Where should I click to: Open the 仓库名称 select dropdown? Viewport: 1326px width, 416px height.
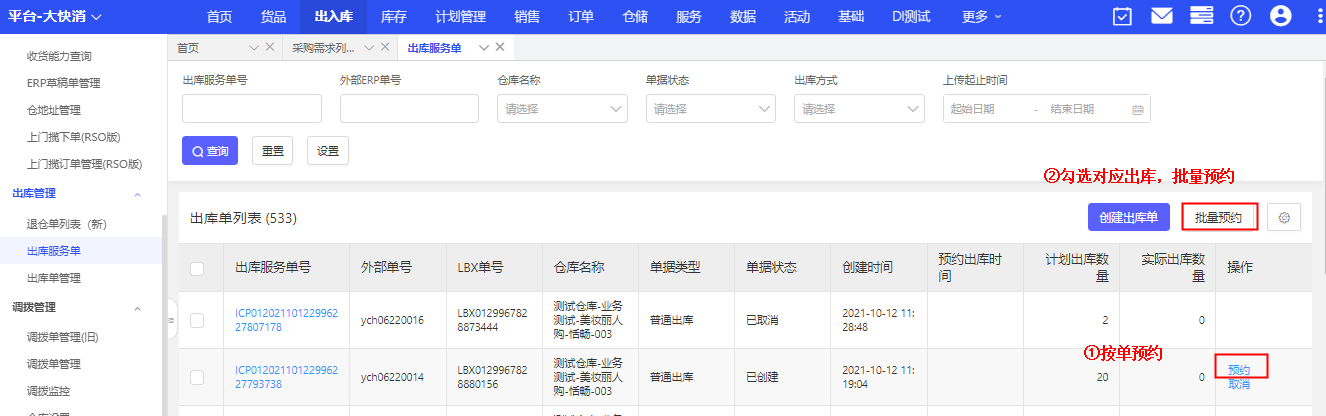pyautogui.click(x=563, y=109)
